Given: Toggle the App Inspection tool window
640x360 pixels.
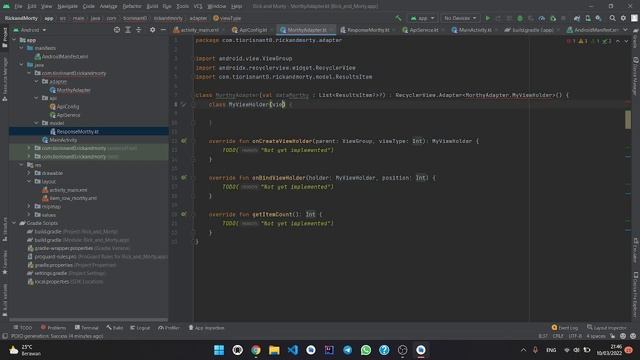Looking at the screenshot, I should point(206,327).
